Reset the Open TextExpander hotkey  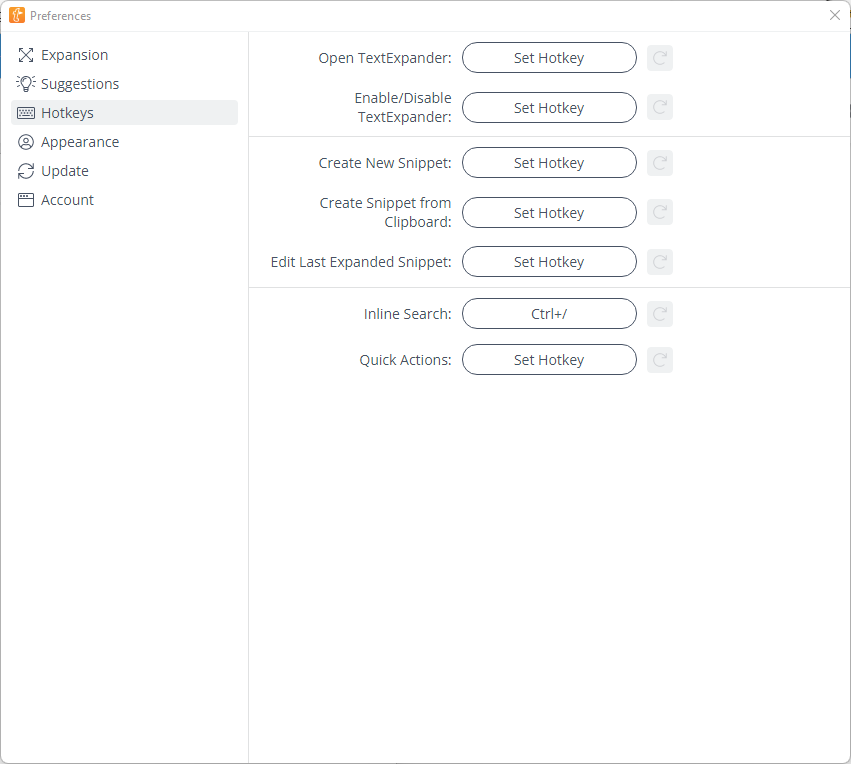tap(659, 58)
